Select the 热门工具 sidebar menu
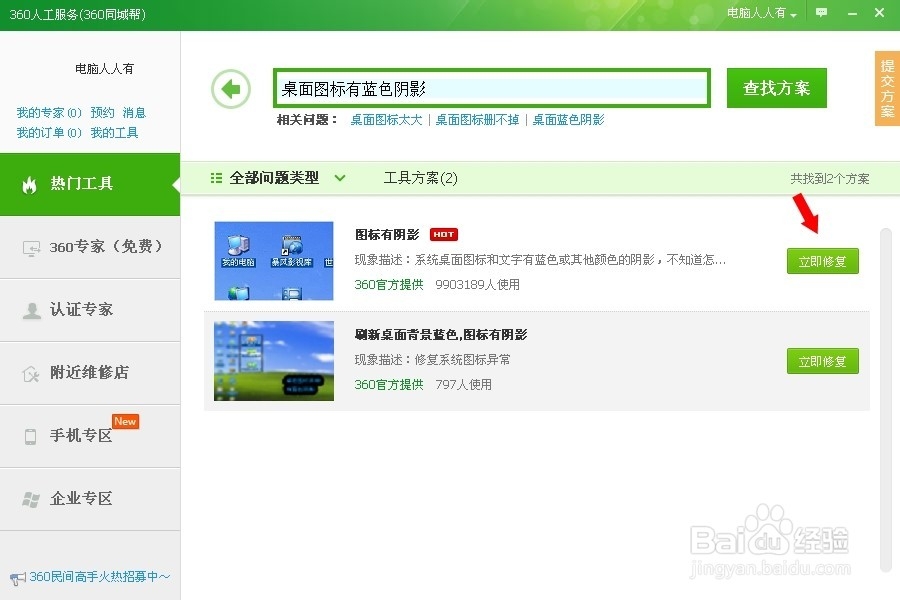This screenshot has width=900, height=600. tap(90, 184)
